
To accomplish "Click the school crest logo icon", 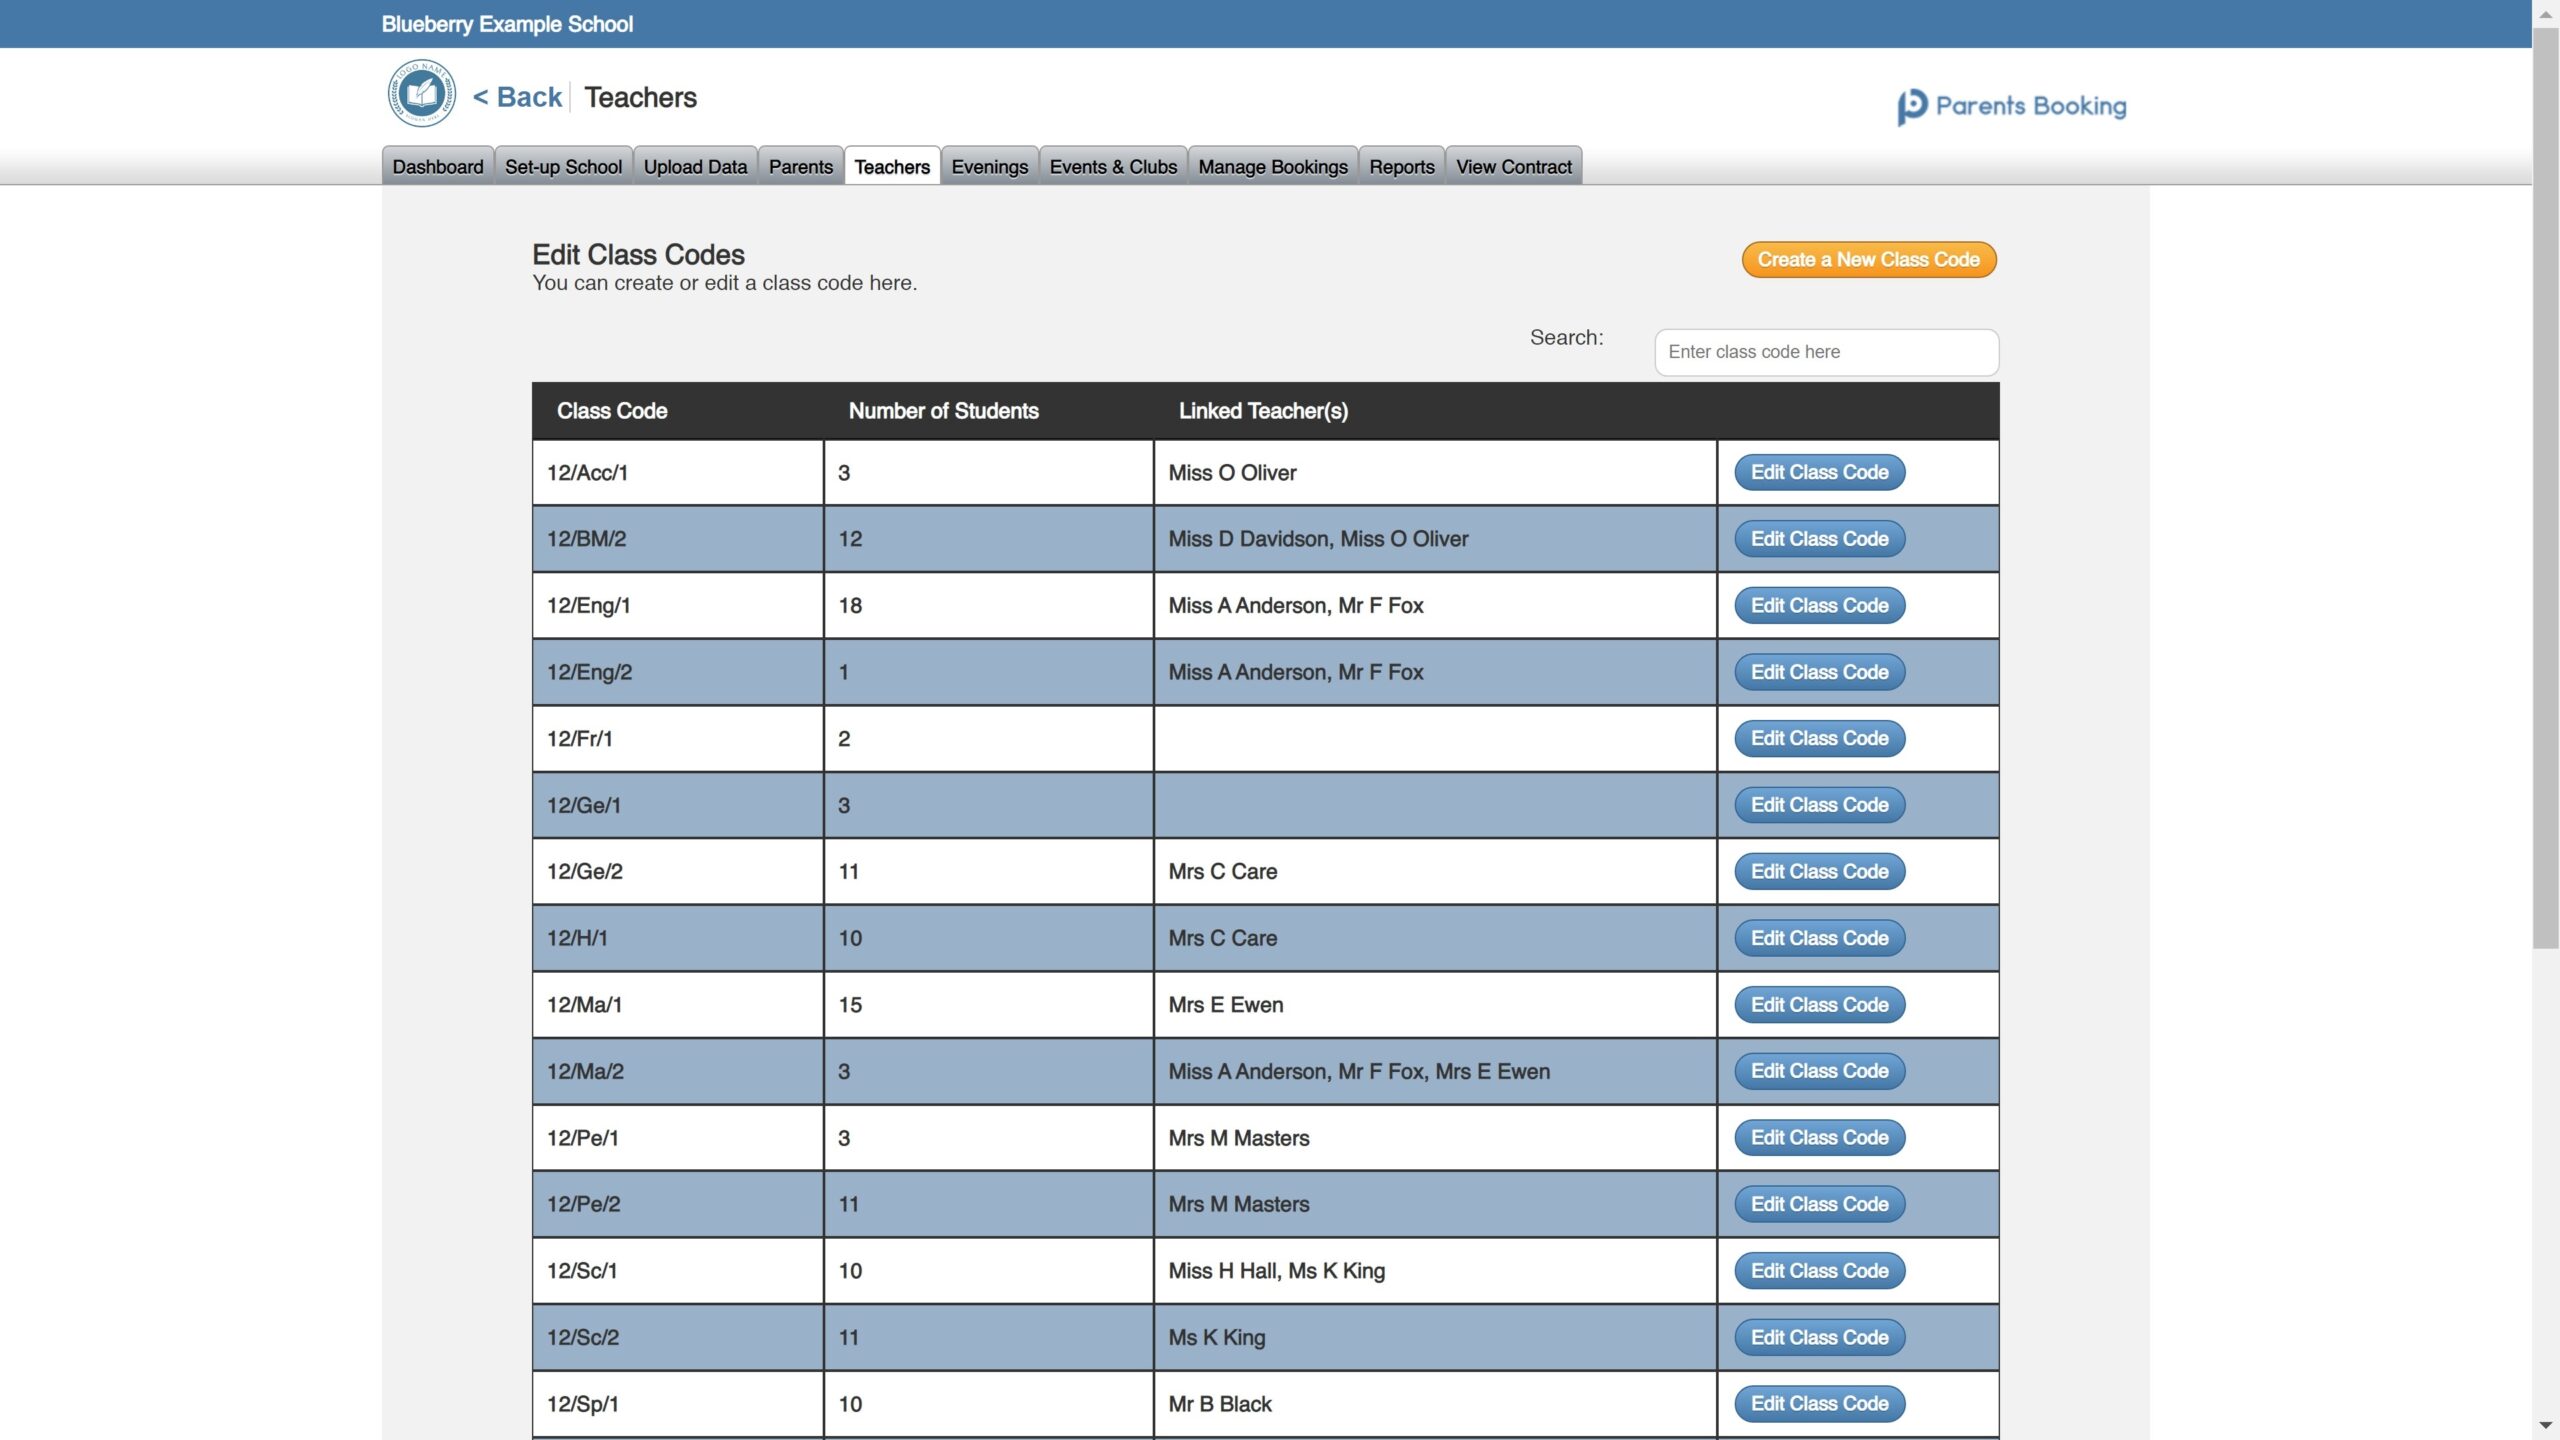I will (x=422, y=93).
